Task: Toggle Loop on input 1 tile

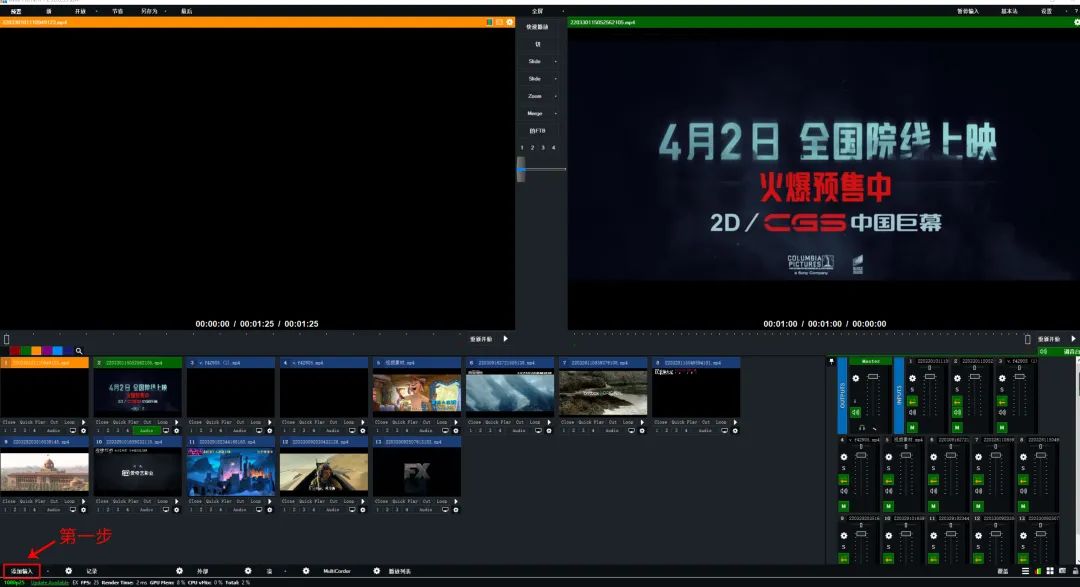Action: pyautogui.click(x=70, y=422)
